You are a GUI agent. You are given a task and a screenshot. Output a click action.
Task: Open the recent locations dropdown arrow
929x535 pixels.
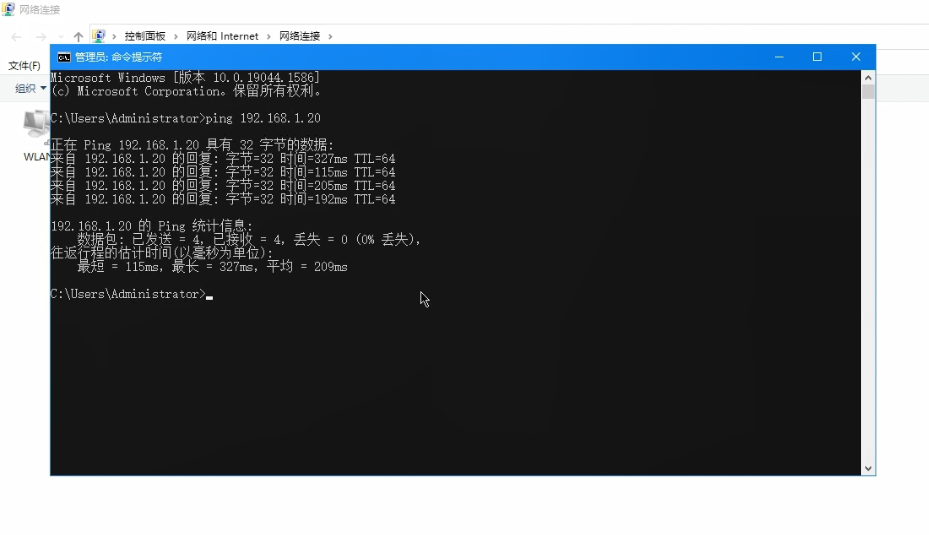pos(60,37)
